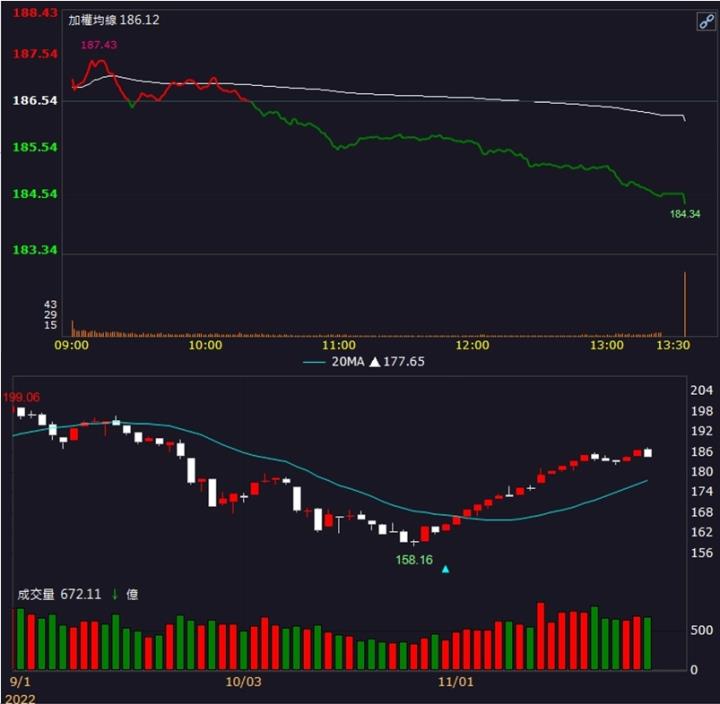Click the 168 daily chart axis value
The width and height of the screenshot is (720, 704).
(x=702, y=512)
